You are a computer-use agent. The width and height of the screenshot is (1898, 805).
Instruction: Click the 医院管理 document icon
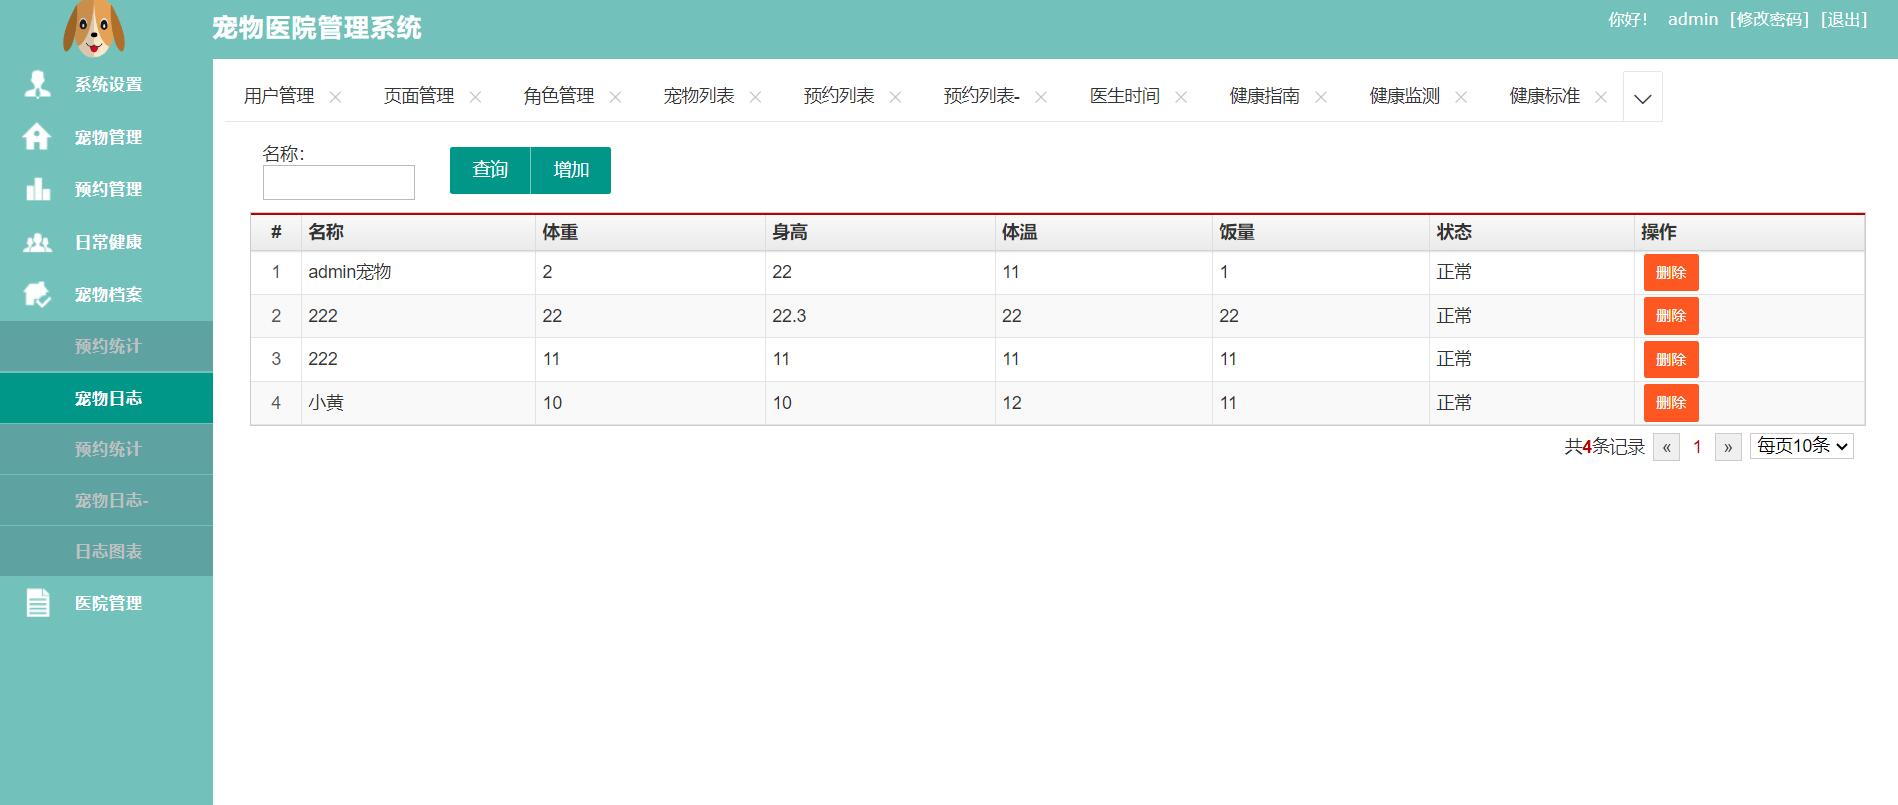coord(38,603)
